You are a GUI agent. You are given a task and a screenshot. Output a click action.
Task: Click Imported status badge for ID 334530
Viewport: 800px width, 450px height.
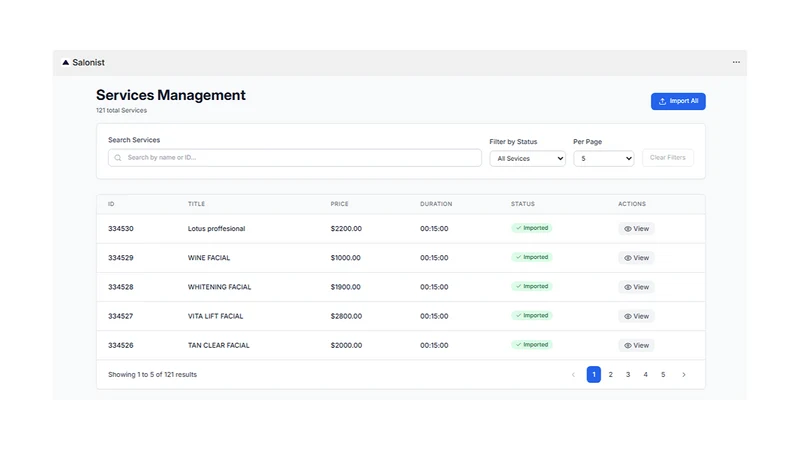(x=532, y=228)
